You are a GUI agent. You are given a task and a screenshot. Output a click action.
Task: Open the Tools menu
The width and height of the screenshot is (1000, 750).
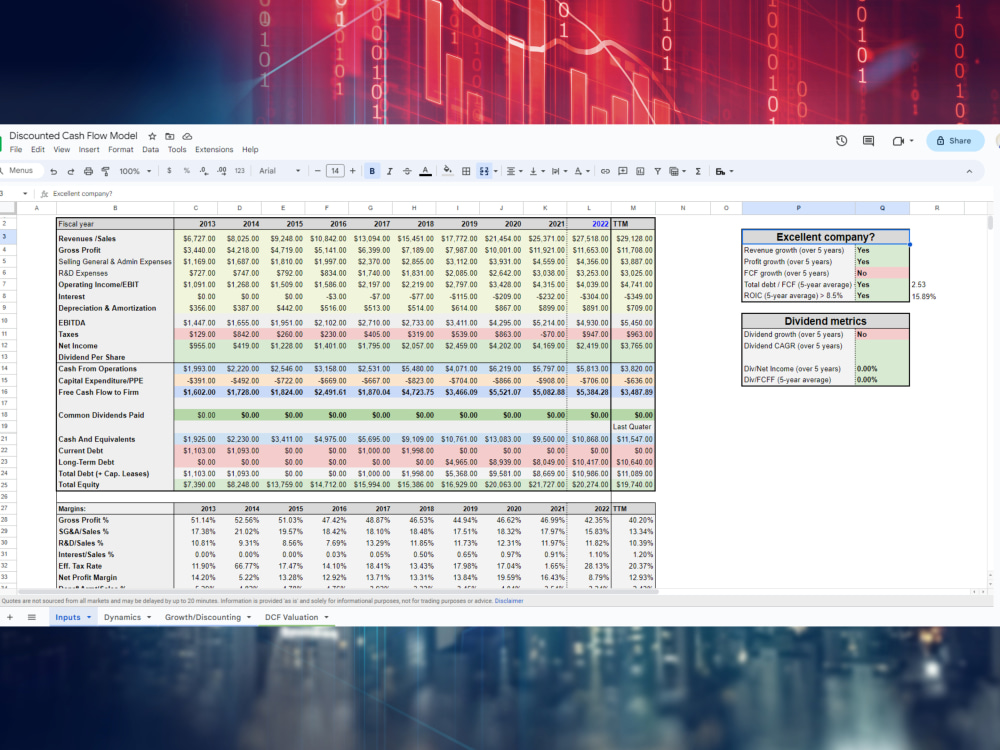(177, 149)
